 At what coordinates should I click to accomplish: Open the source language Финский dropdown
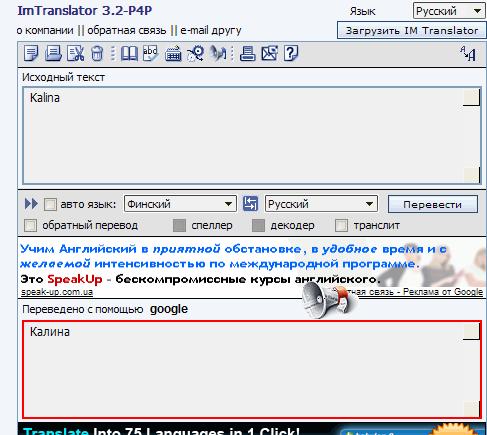pos(180,204)
